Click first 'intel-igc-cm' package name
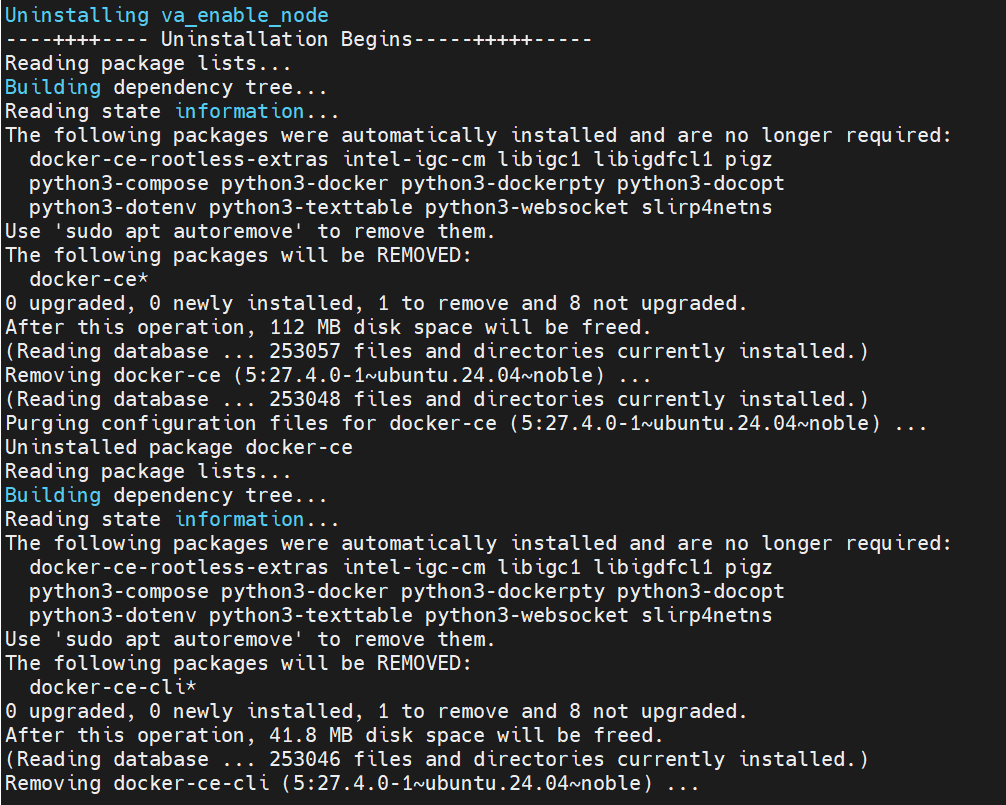 click(414, 159)
